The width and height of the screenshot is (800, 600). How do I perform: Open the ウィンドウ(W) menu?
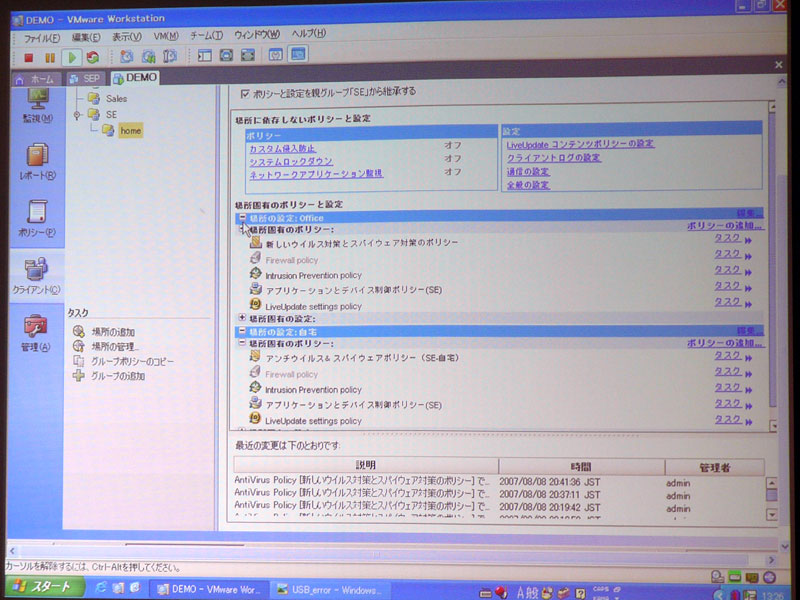[257, 35]
